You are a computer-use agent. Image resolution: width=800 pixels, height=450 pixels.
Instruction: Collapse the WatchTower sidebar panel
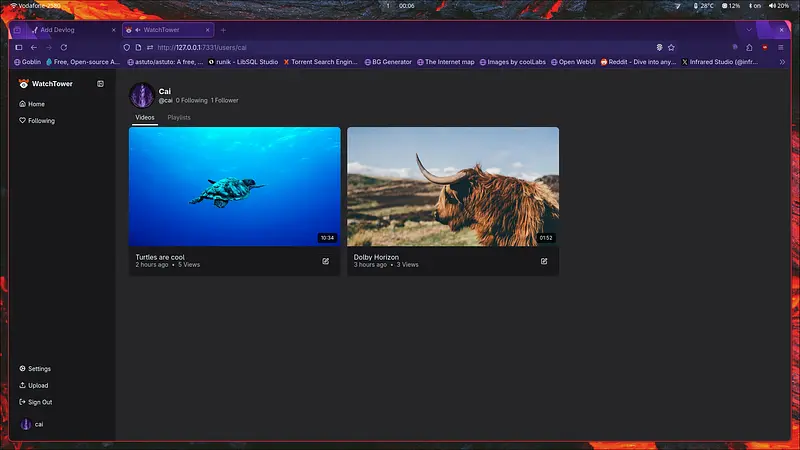[100, 84]
